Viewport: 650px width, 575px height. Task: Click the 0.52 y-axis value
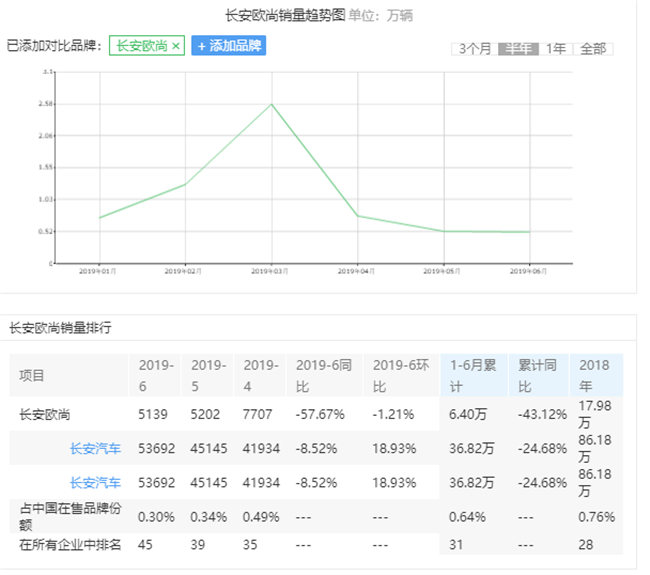click(x=46, y=231)
